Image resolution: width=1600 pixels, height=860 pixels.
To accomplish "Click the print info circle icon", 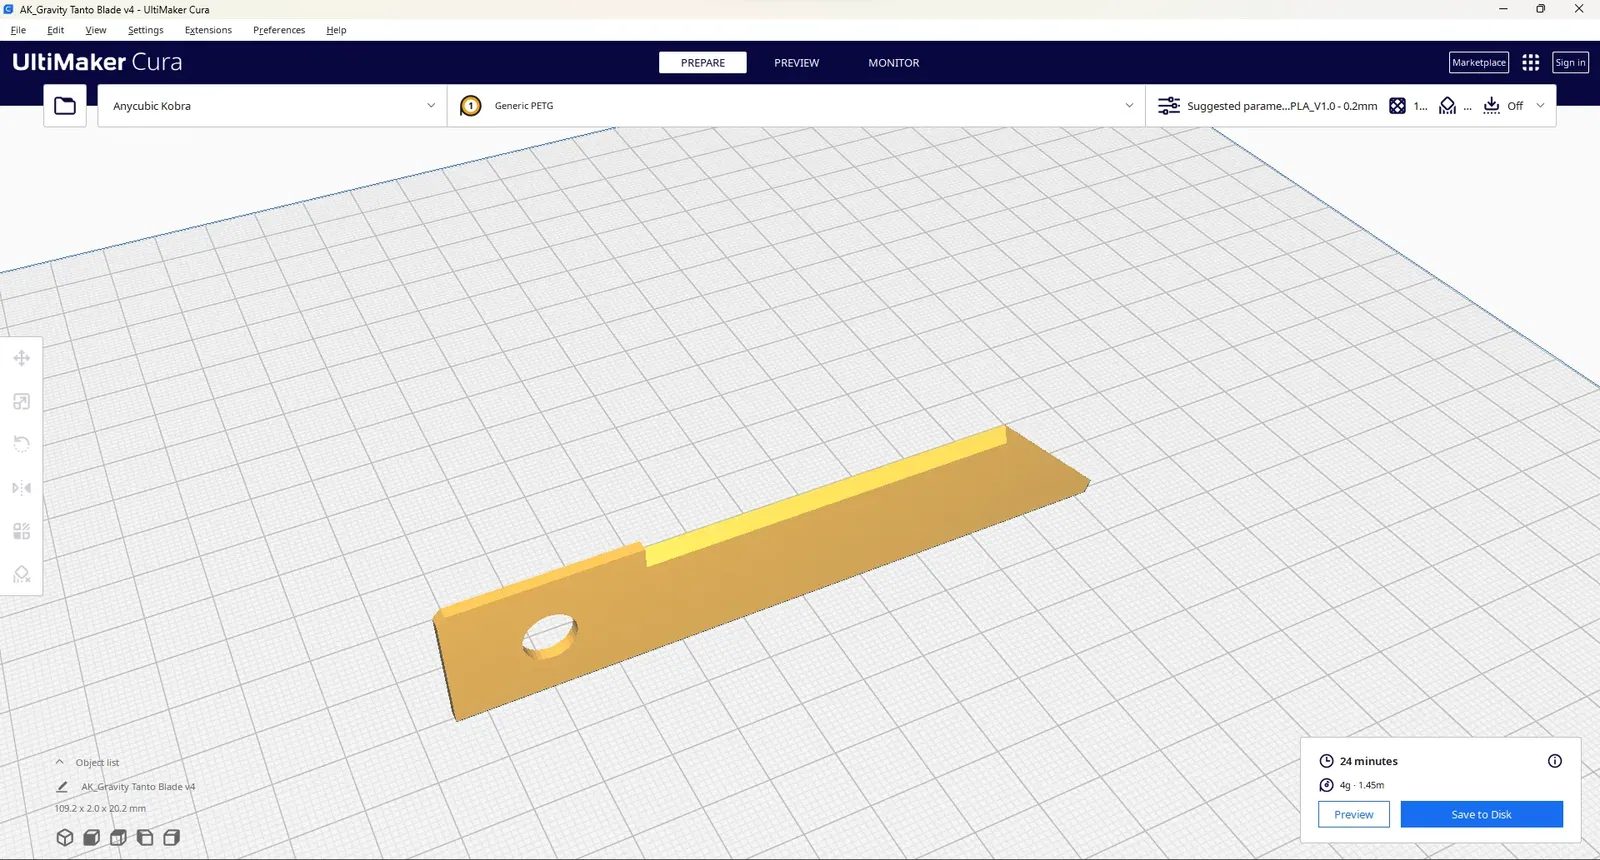I will coord(1555,761).
